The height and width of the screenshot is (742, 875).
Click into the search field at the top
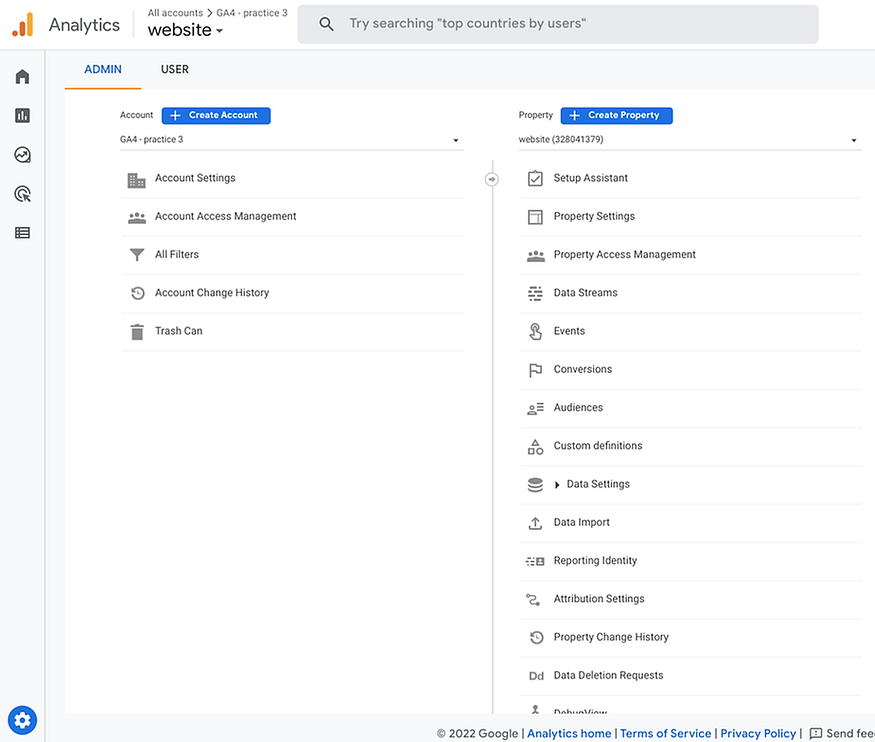558,24
